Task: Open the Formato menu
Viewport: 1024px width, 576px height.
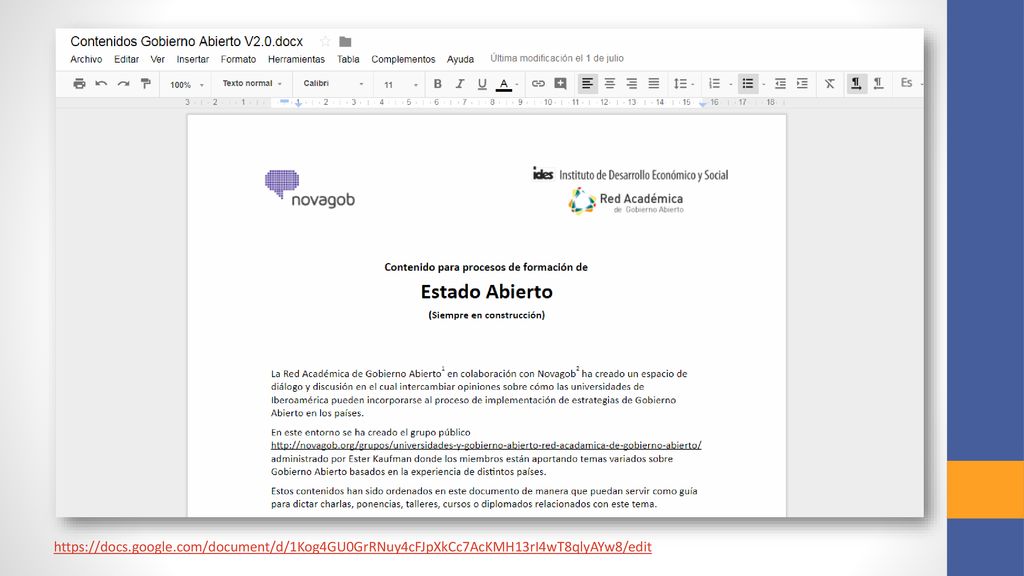Action: point(238,59)
